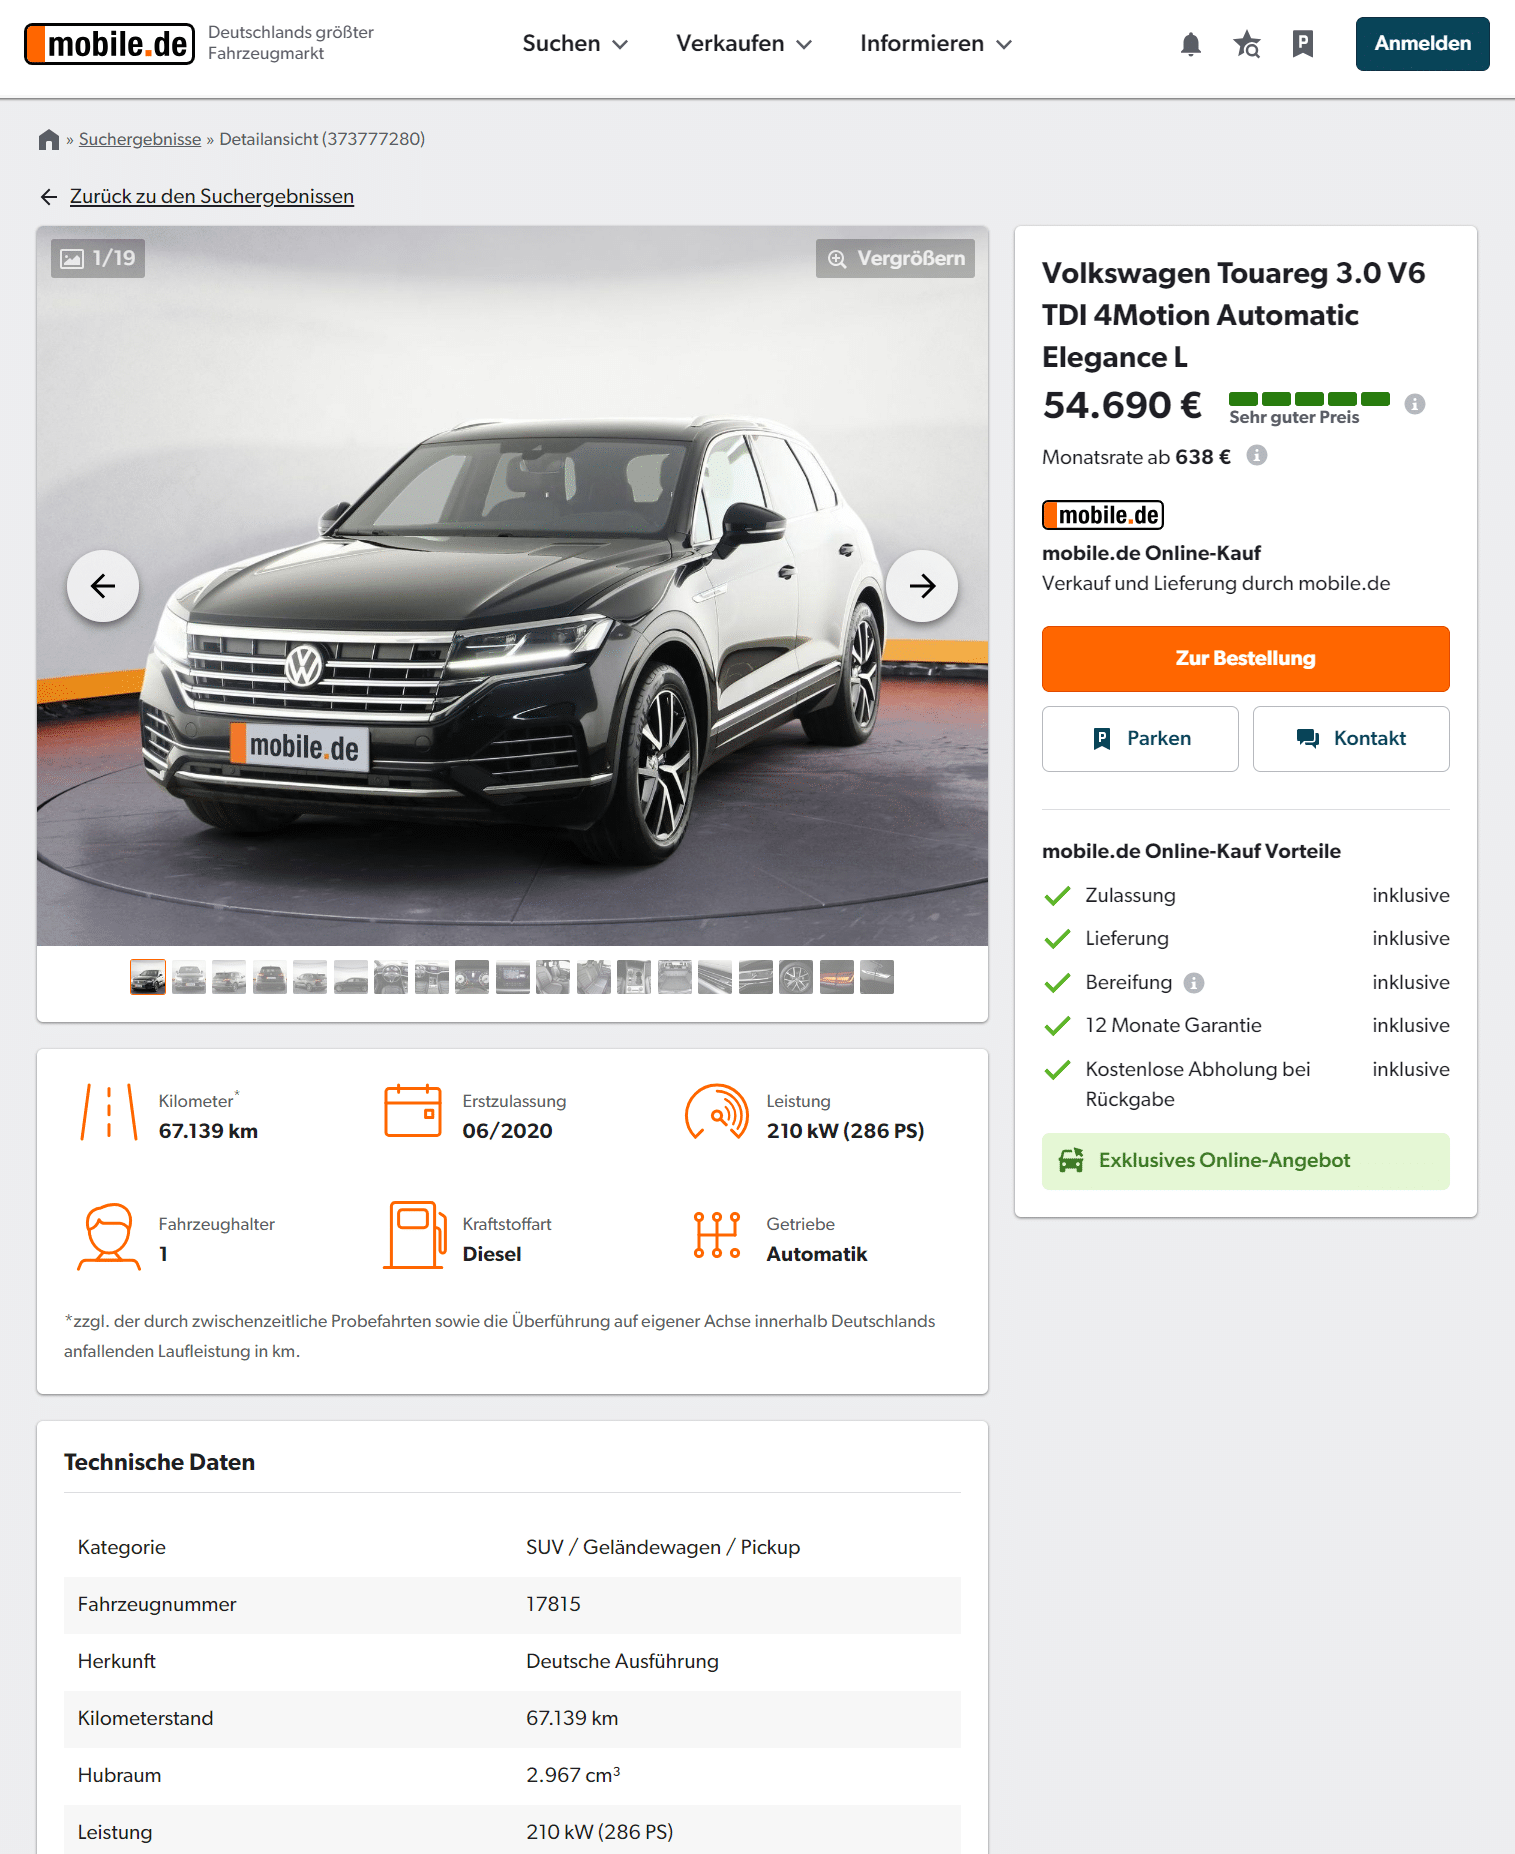Click the Exklusives Online-Angebot banner
The height and width of the screenshot is (1854, 1515).
tap(1245, 1161)
